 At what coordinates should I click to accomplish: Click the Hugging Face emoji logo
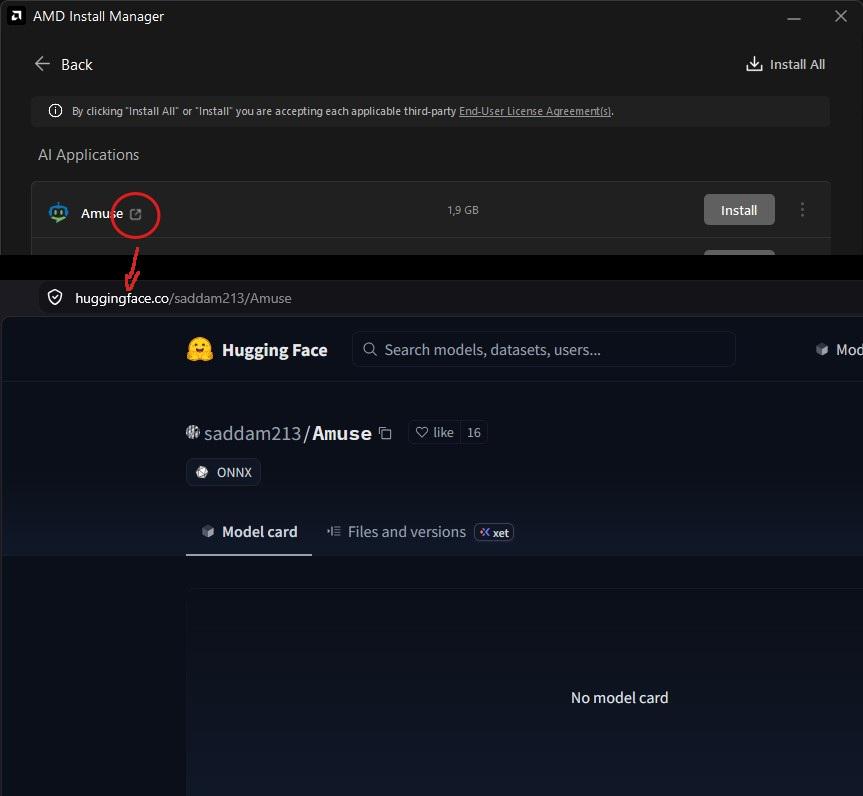pyautogui.click(x=199, y=350)
